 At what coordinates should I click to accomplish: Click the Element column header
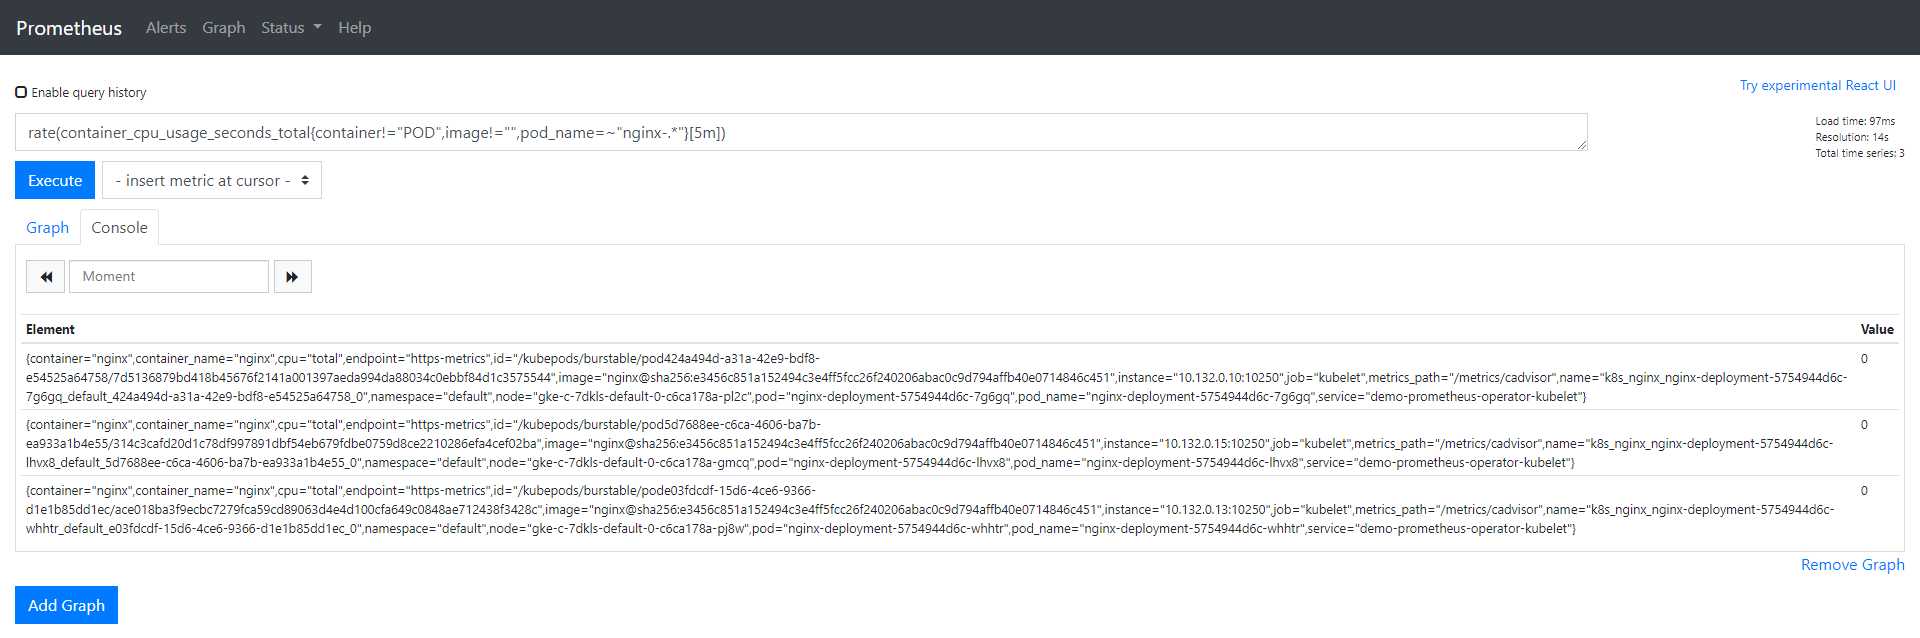(50, 330)
